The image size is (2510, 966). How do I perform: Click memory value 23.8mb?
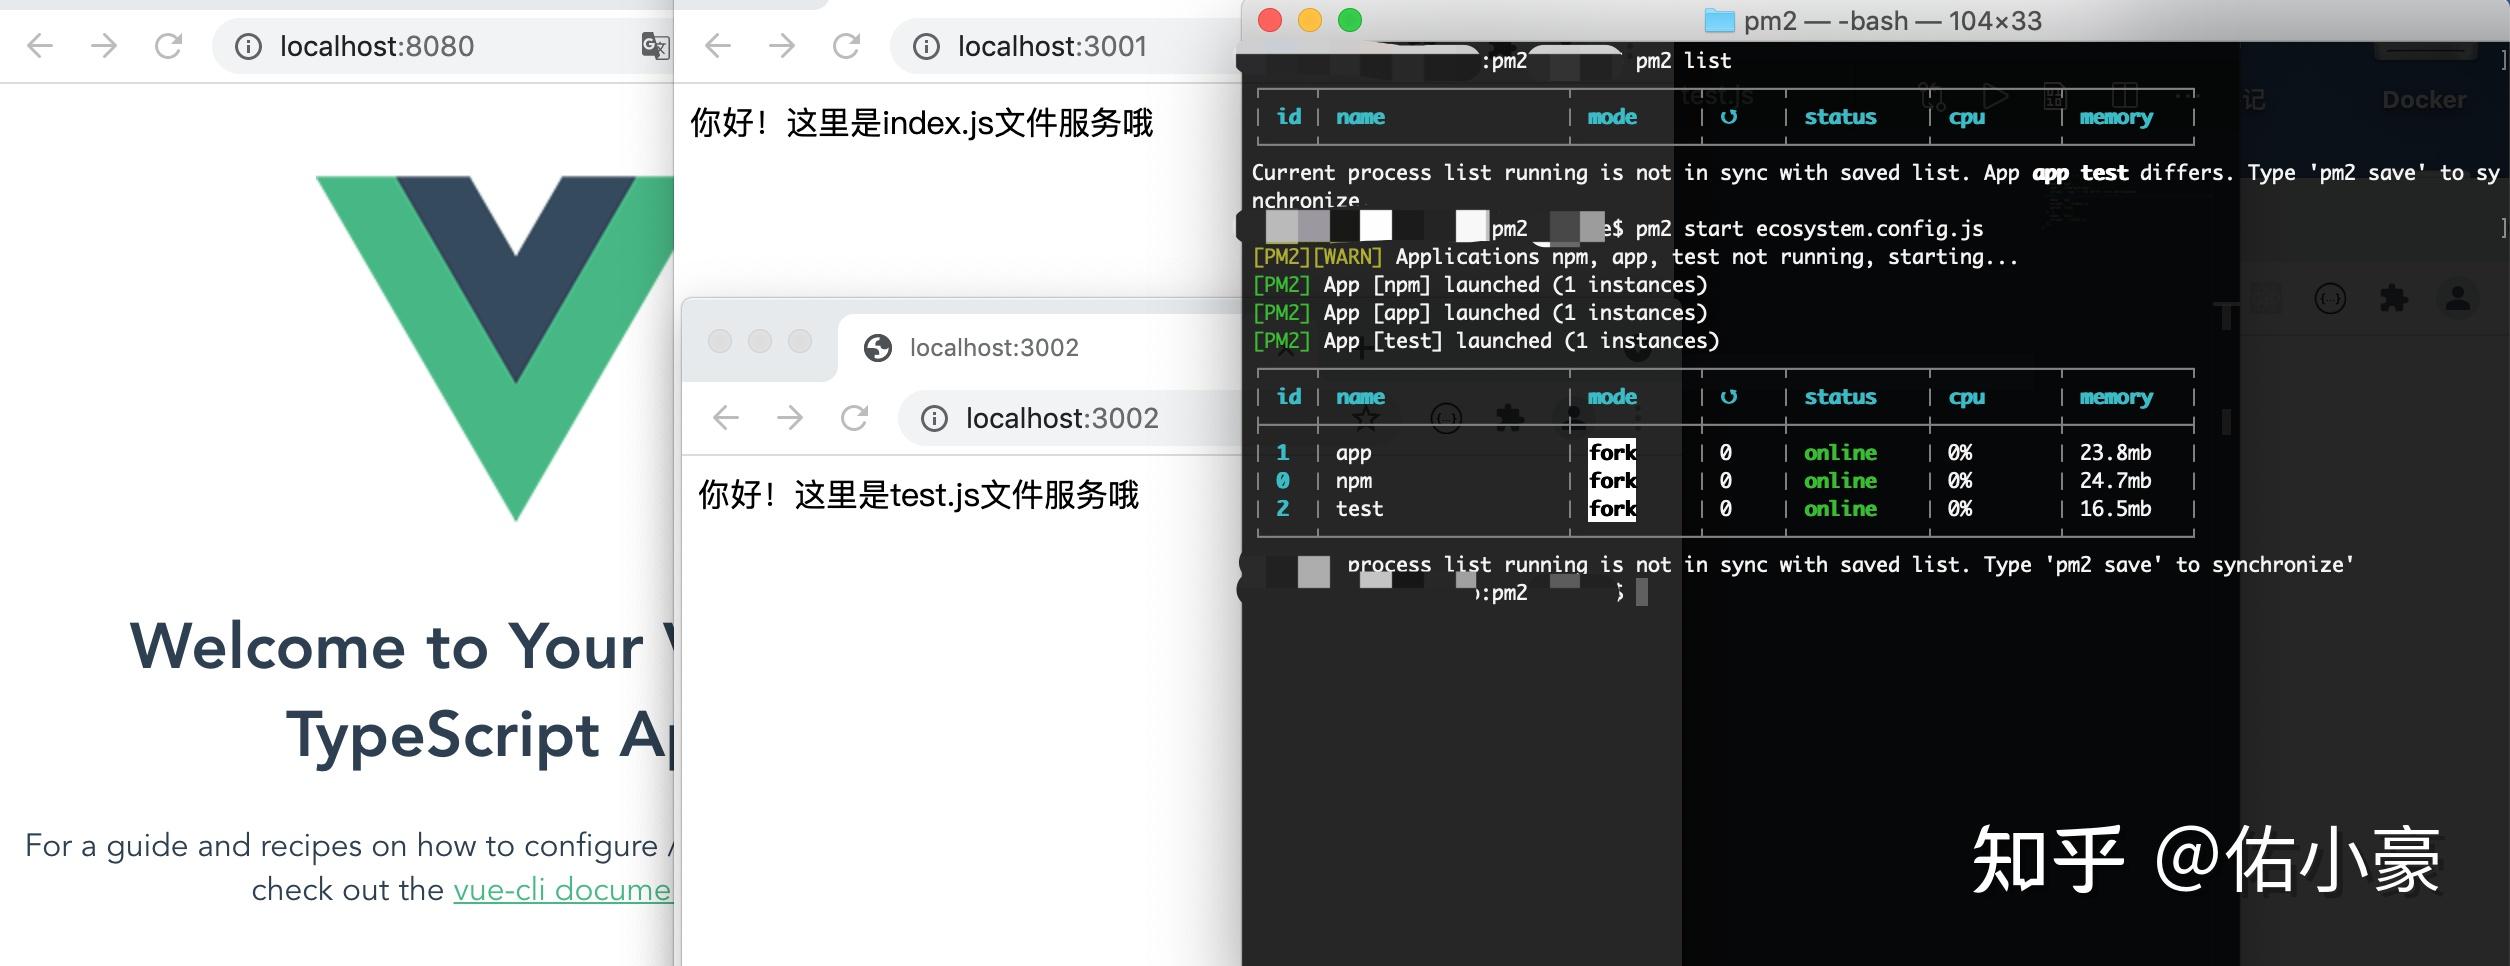[2115, 453]
